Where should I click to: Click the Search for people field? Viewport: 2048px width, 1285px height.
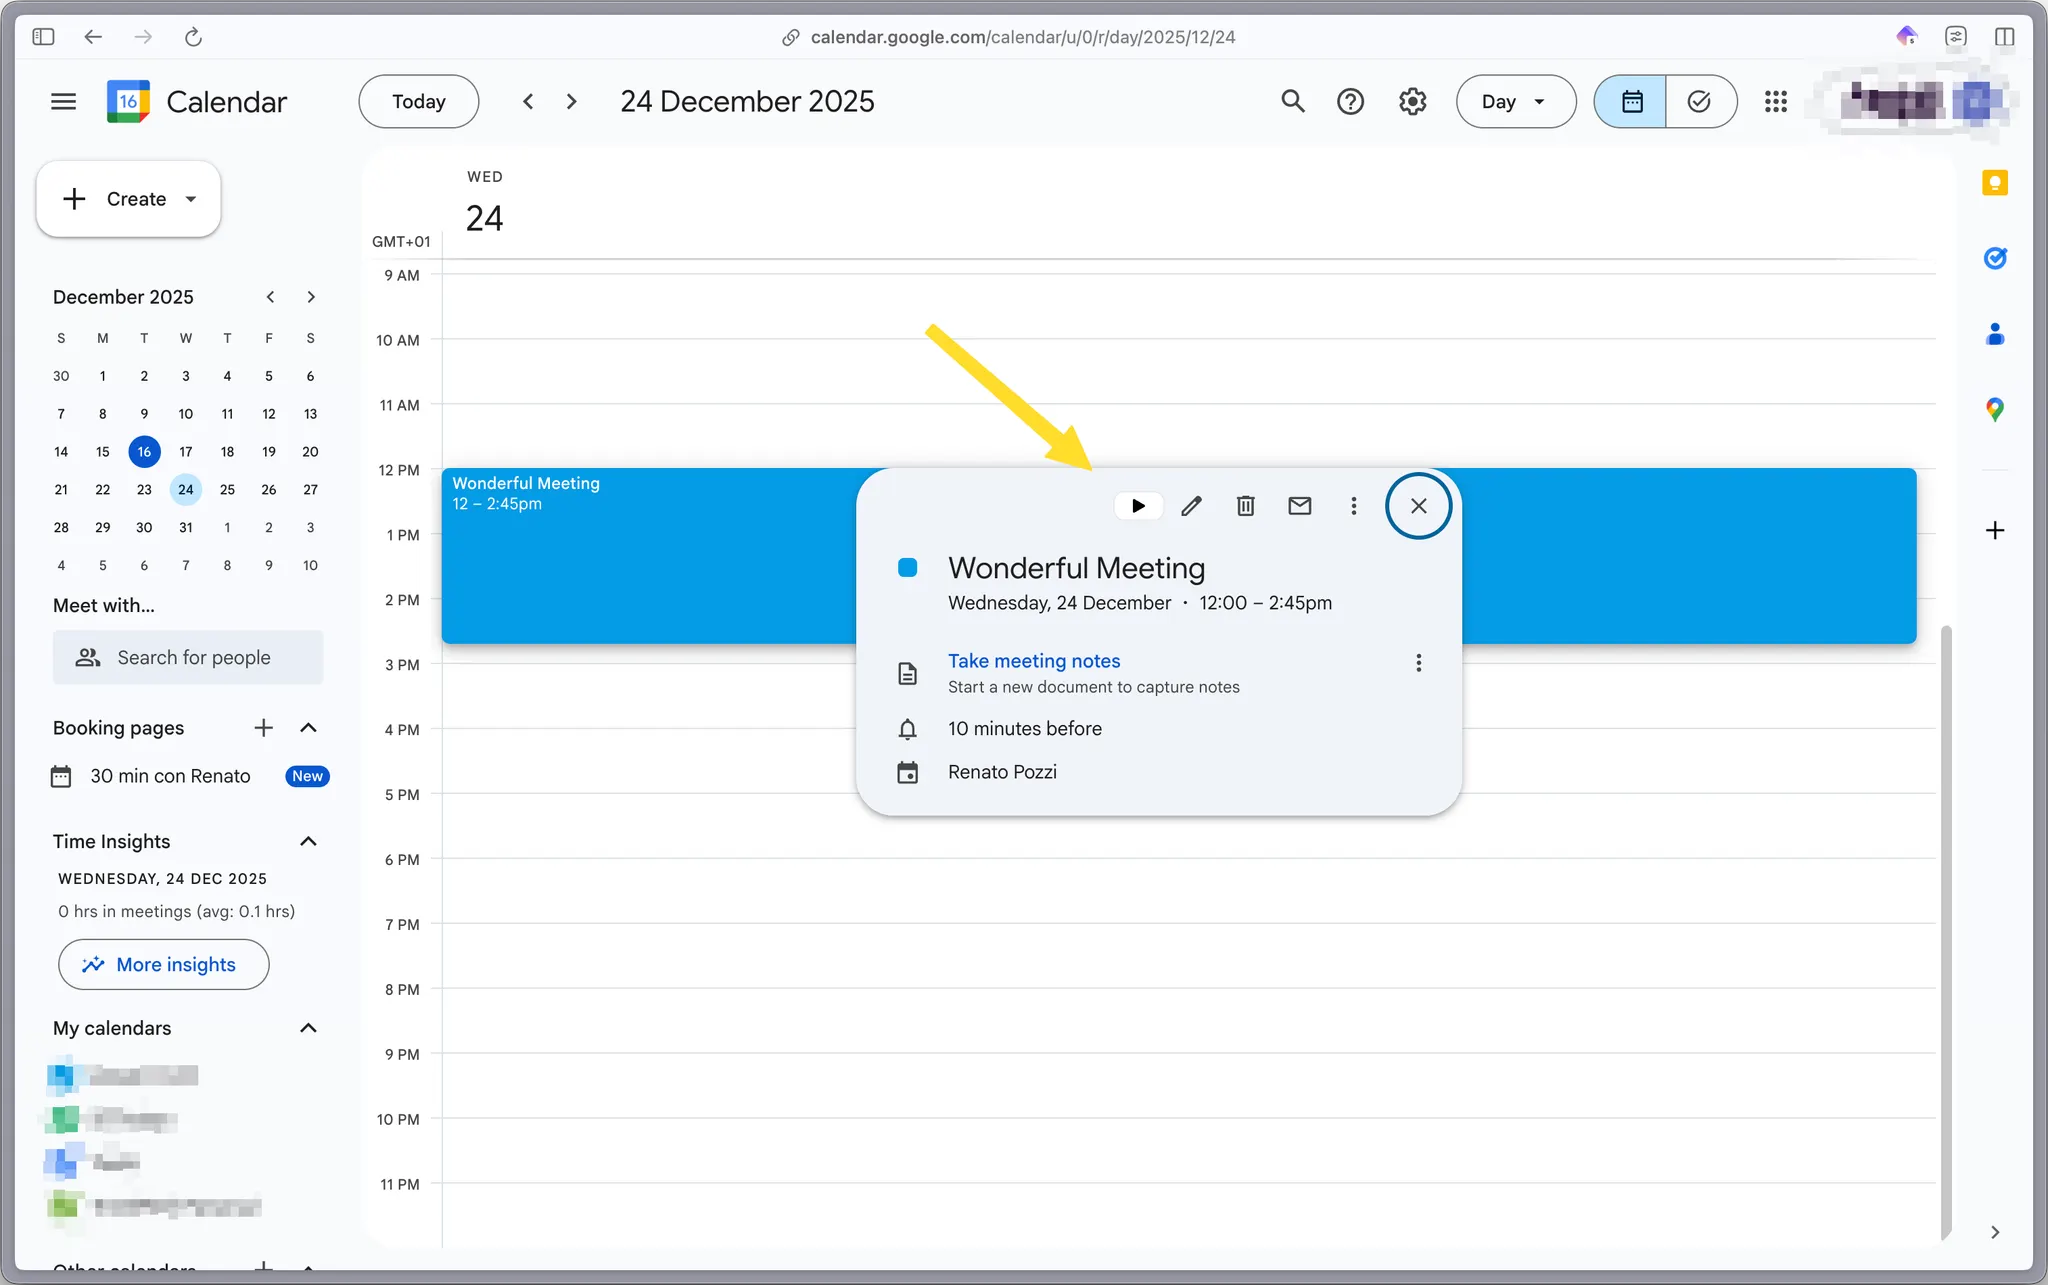click(x=188, y=657)
